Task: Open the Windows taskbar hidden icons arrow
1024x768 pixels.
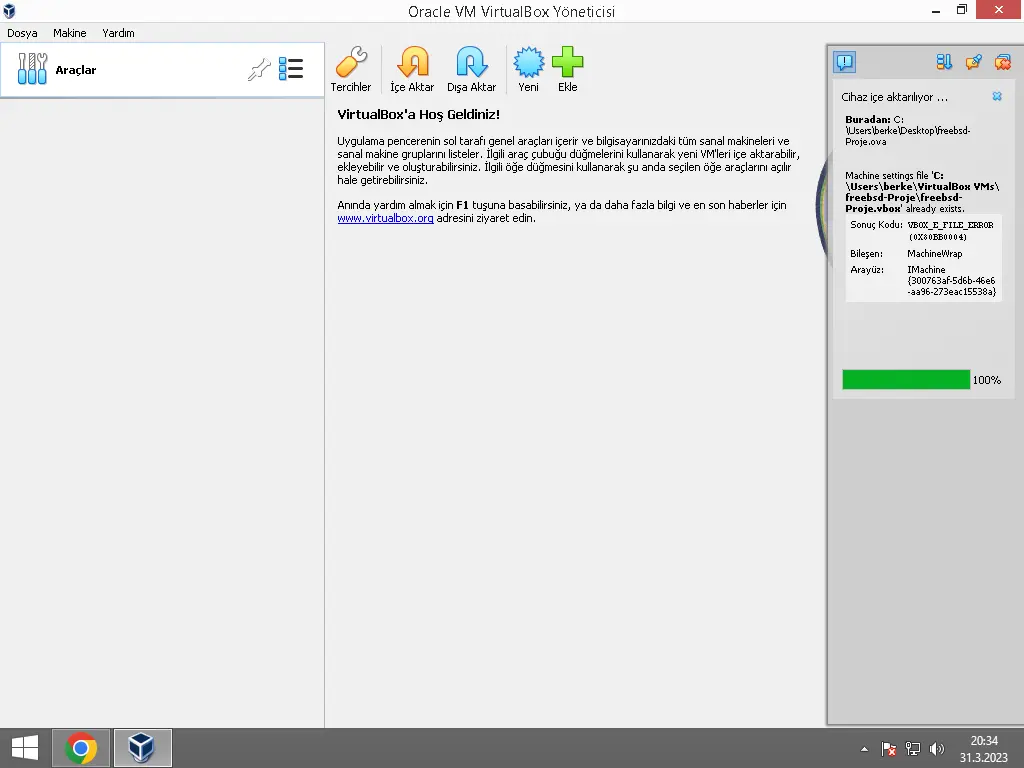Action: (864, 748)
